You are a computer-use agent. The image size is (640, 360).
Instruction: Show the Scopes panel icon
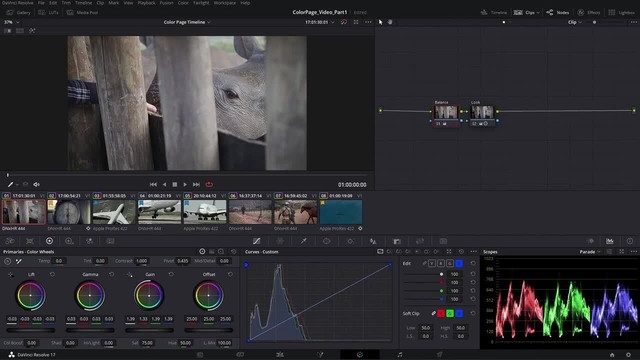point(610,241)
